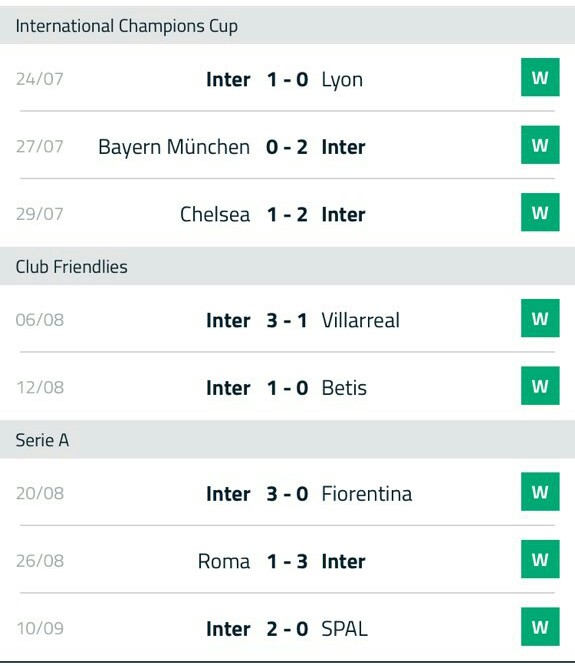Open the International Champions Cup section header

click(288, 25)
